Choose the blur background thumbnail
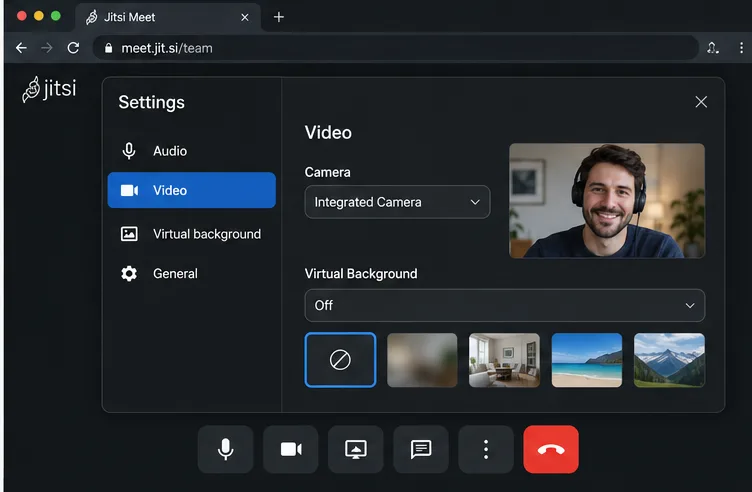This screenshot has height=492, width=752. 422,360
